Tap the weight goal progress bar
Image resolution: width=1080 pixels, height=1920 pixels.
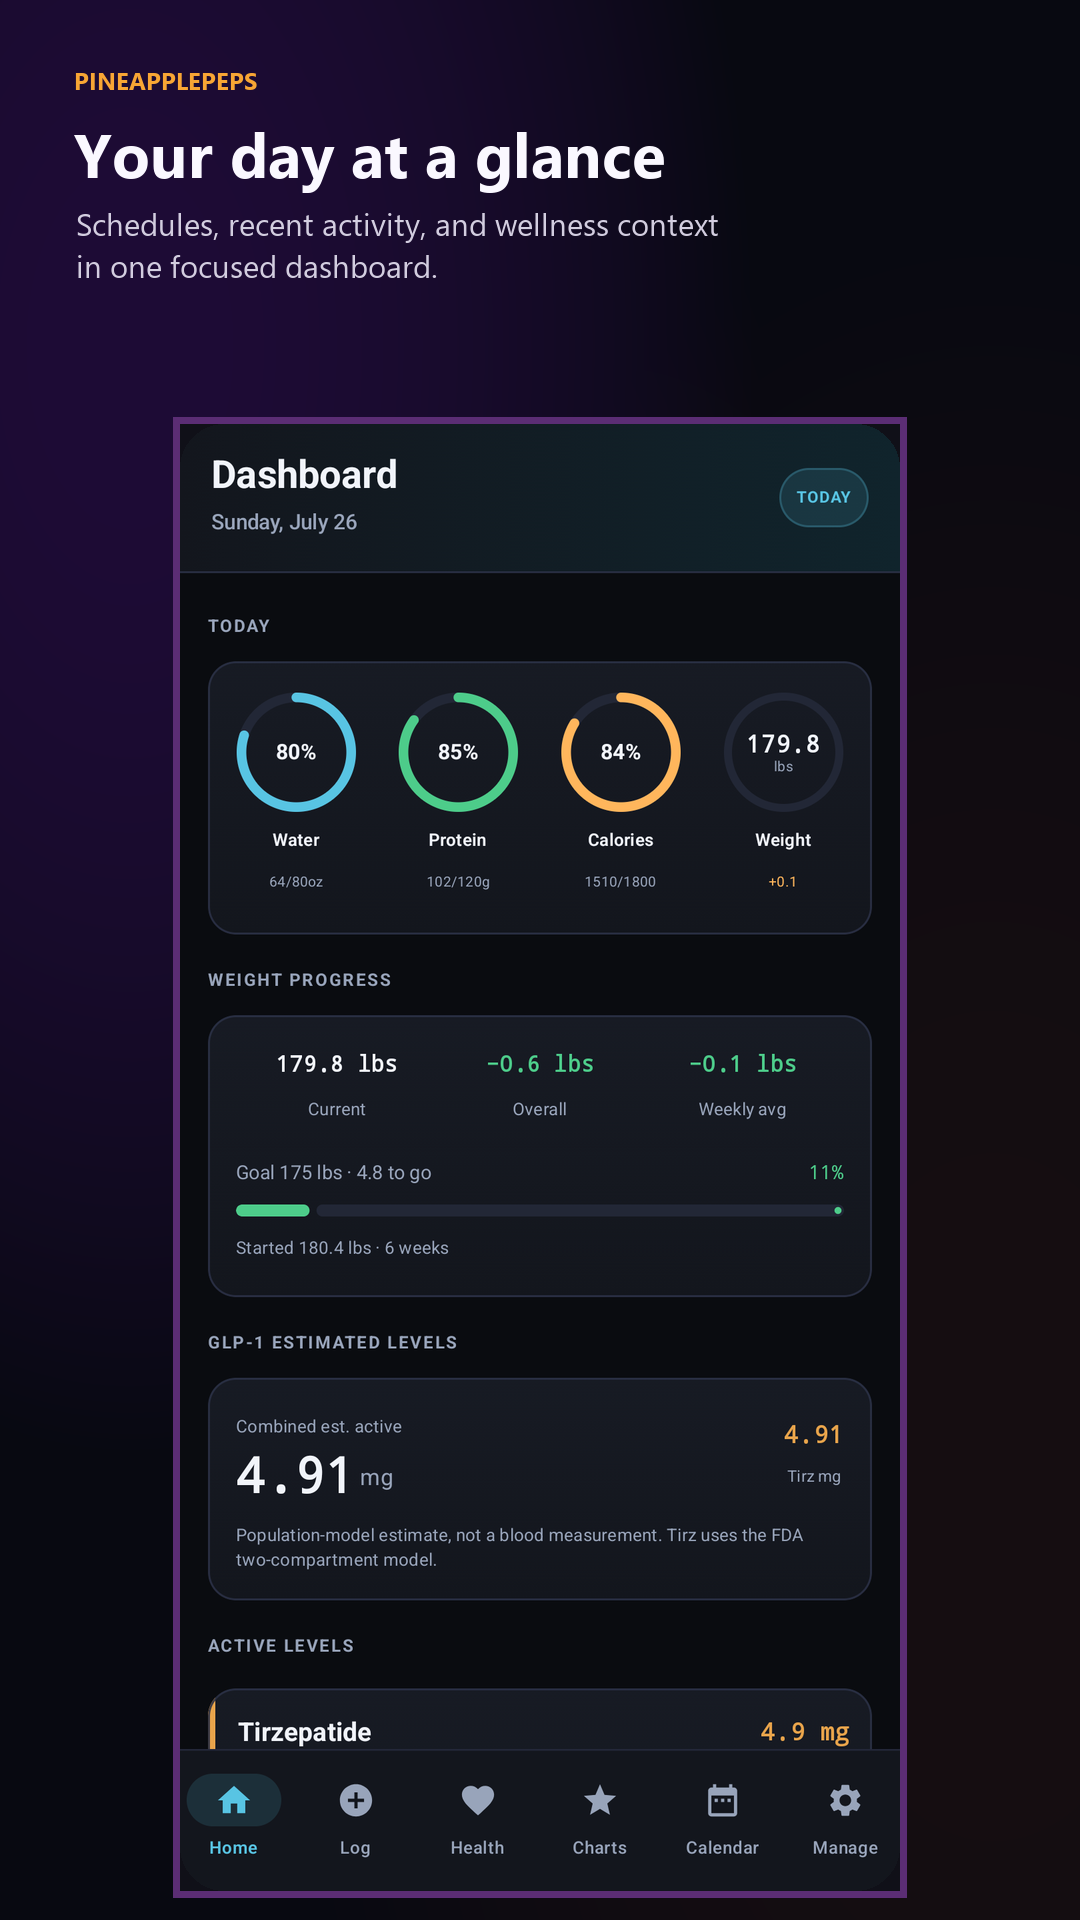click(539, 1210)
